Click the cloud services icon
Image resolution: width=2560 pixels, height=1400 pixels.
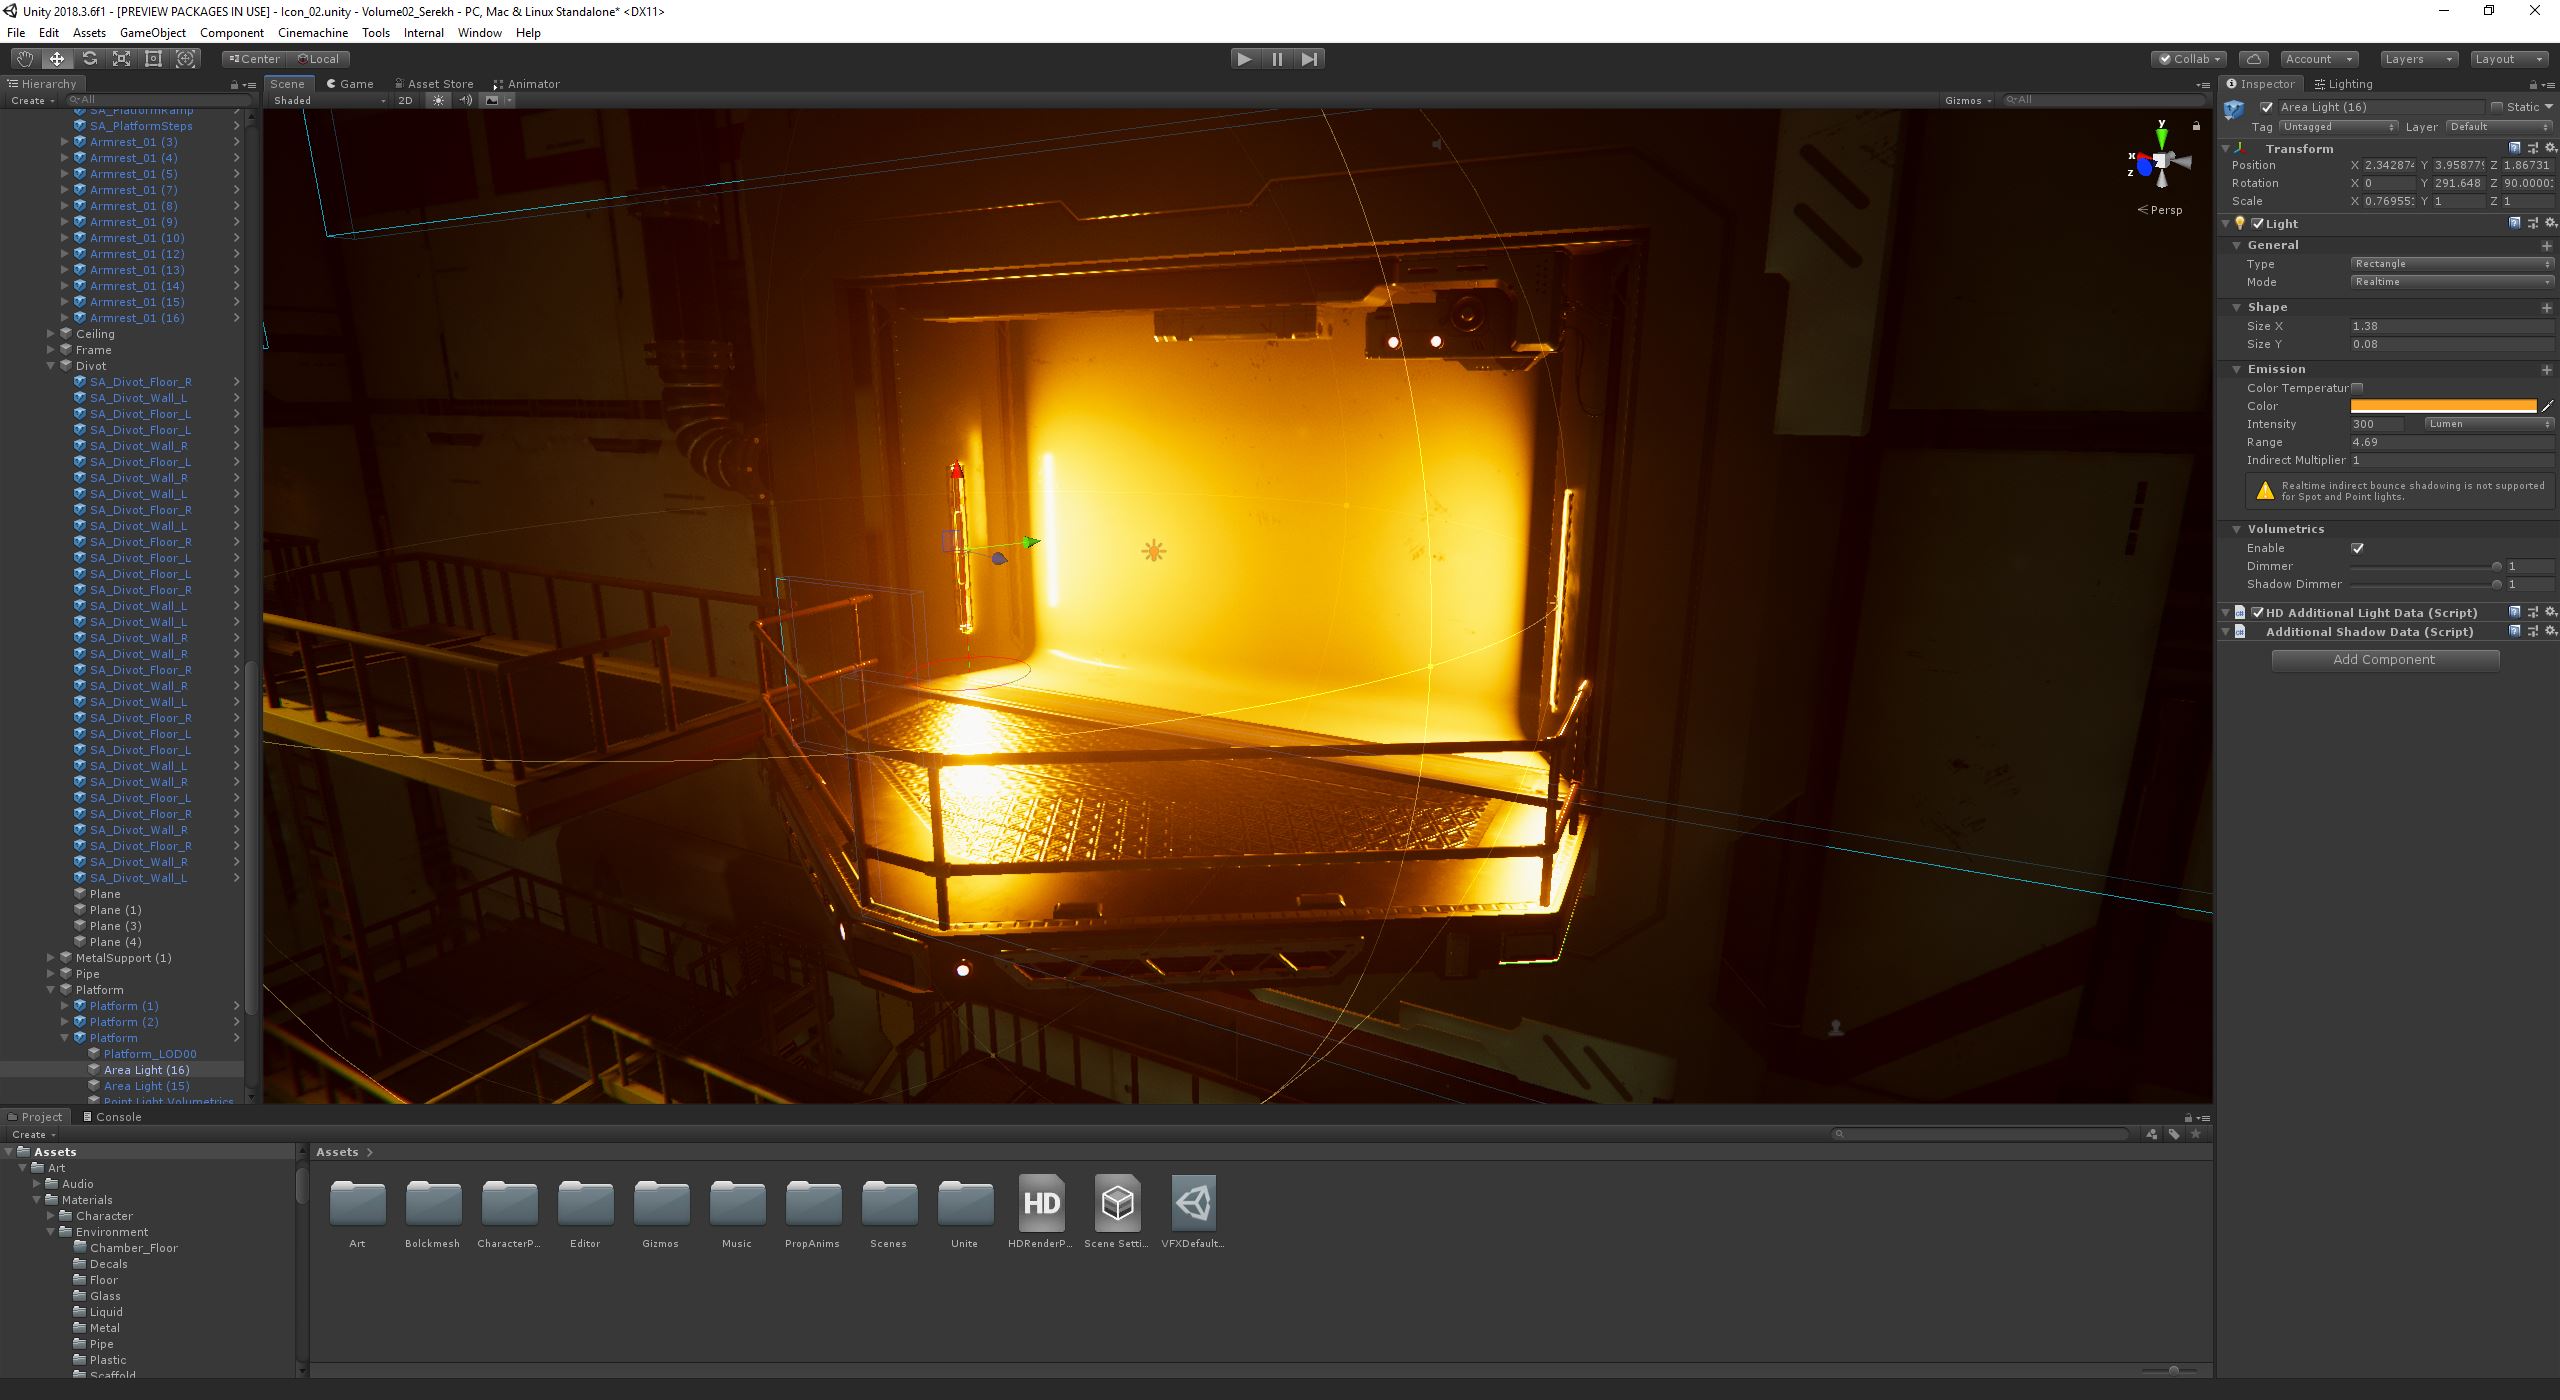(2253, 59)
